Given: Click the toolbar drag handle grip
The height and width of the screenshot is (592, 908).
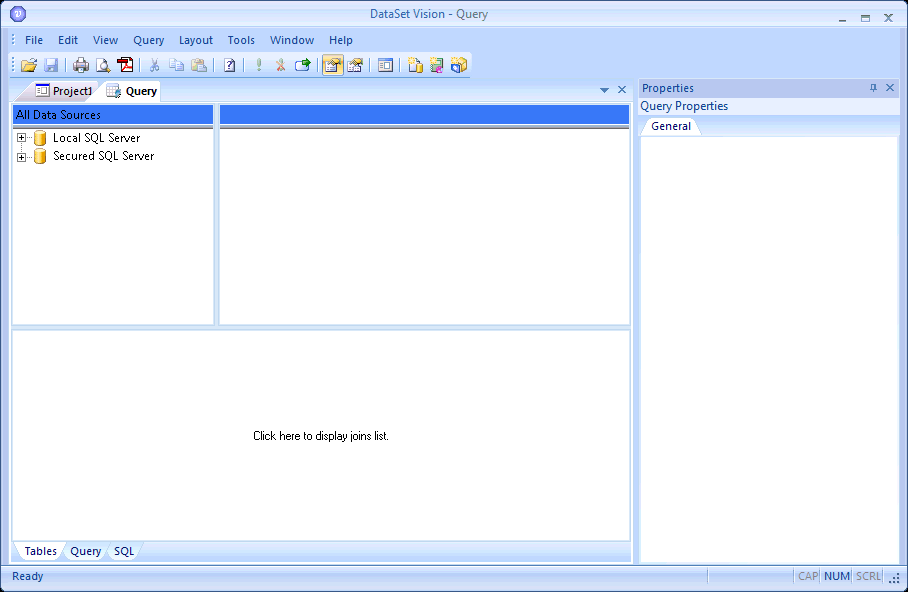Looking at the screenshot, I should point(13,64).
